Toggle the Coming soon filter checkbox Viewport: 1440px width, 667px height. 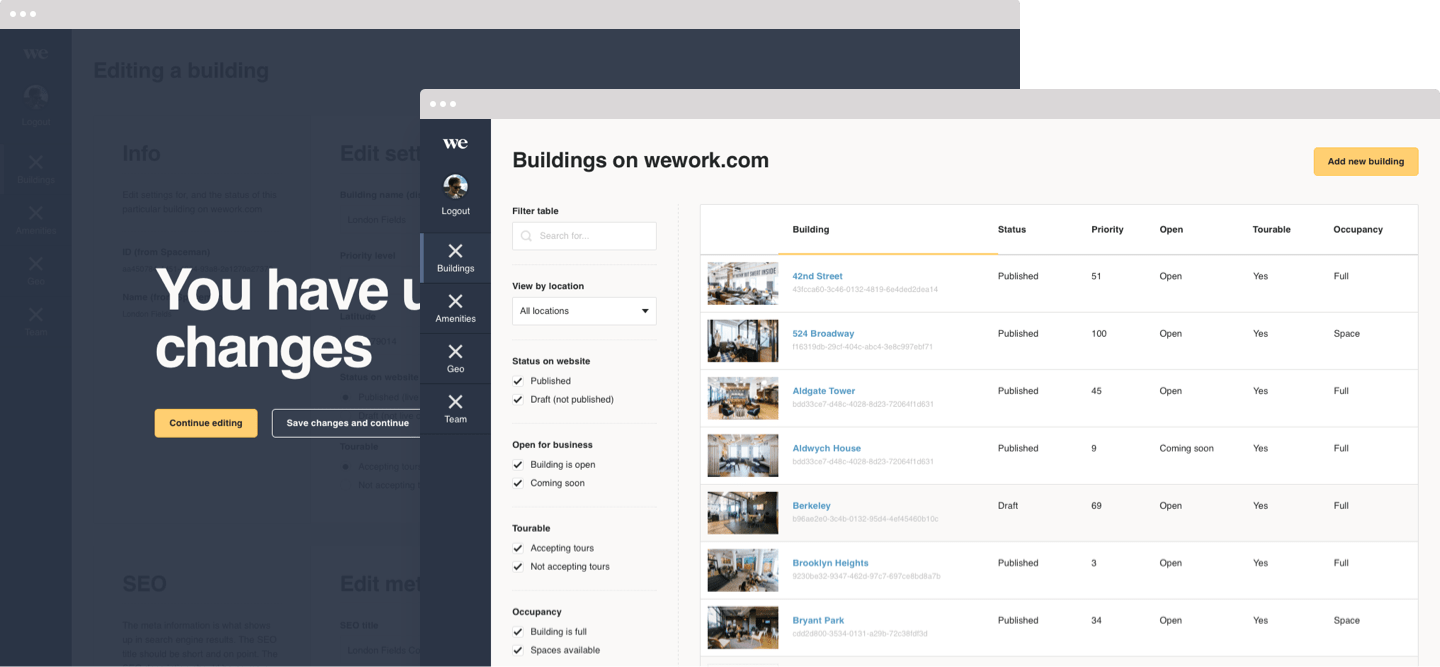pos(518,483)
